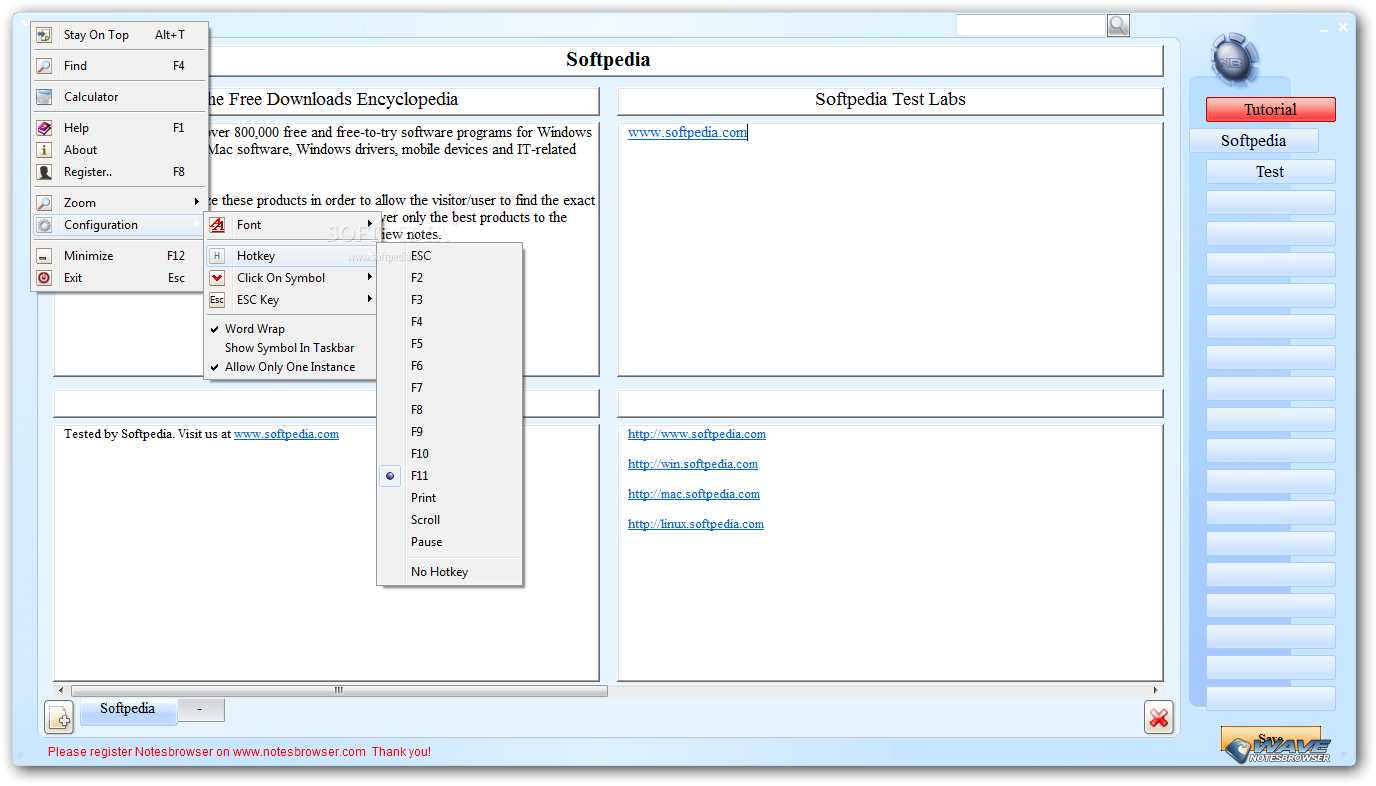This screenshot has height=786, width=1376.
Task: Click the red X delete icon
Action: 1159,717
